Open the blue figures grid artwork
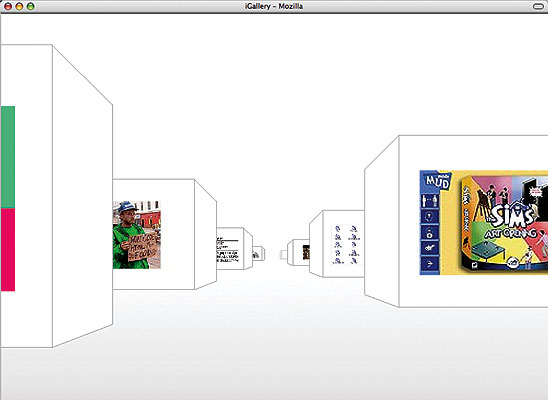This screenshot has width=548, height=400. click(347, 245)
